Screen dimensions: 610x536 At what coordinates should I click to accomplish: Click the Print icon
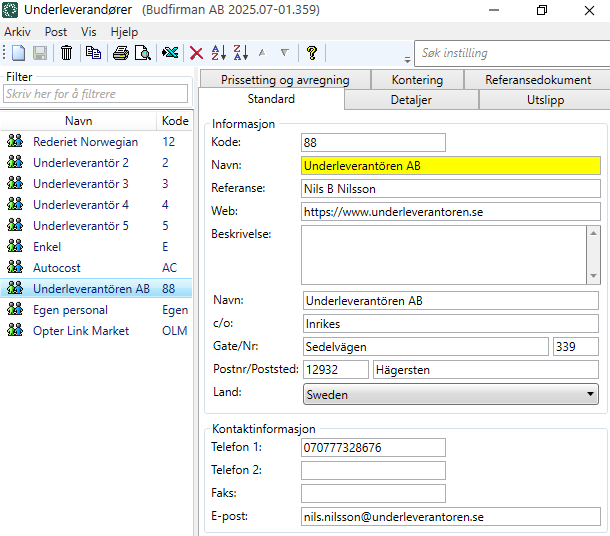coord(121,53)
